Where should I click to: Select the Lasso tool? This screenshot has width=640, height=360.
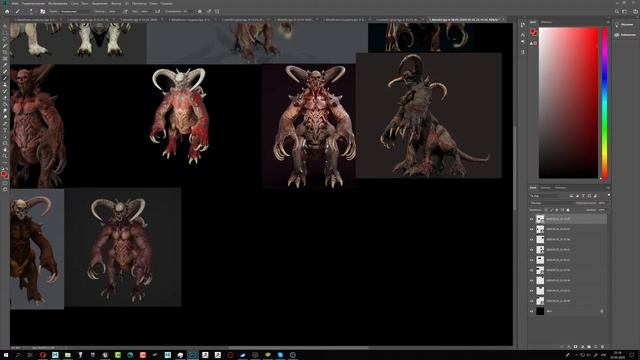(x=5, y=39)
